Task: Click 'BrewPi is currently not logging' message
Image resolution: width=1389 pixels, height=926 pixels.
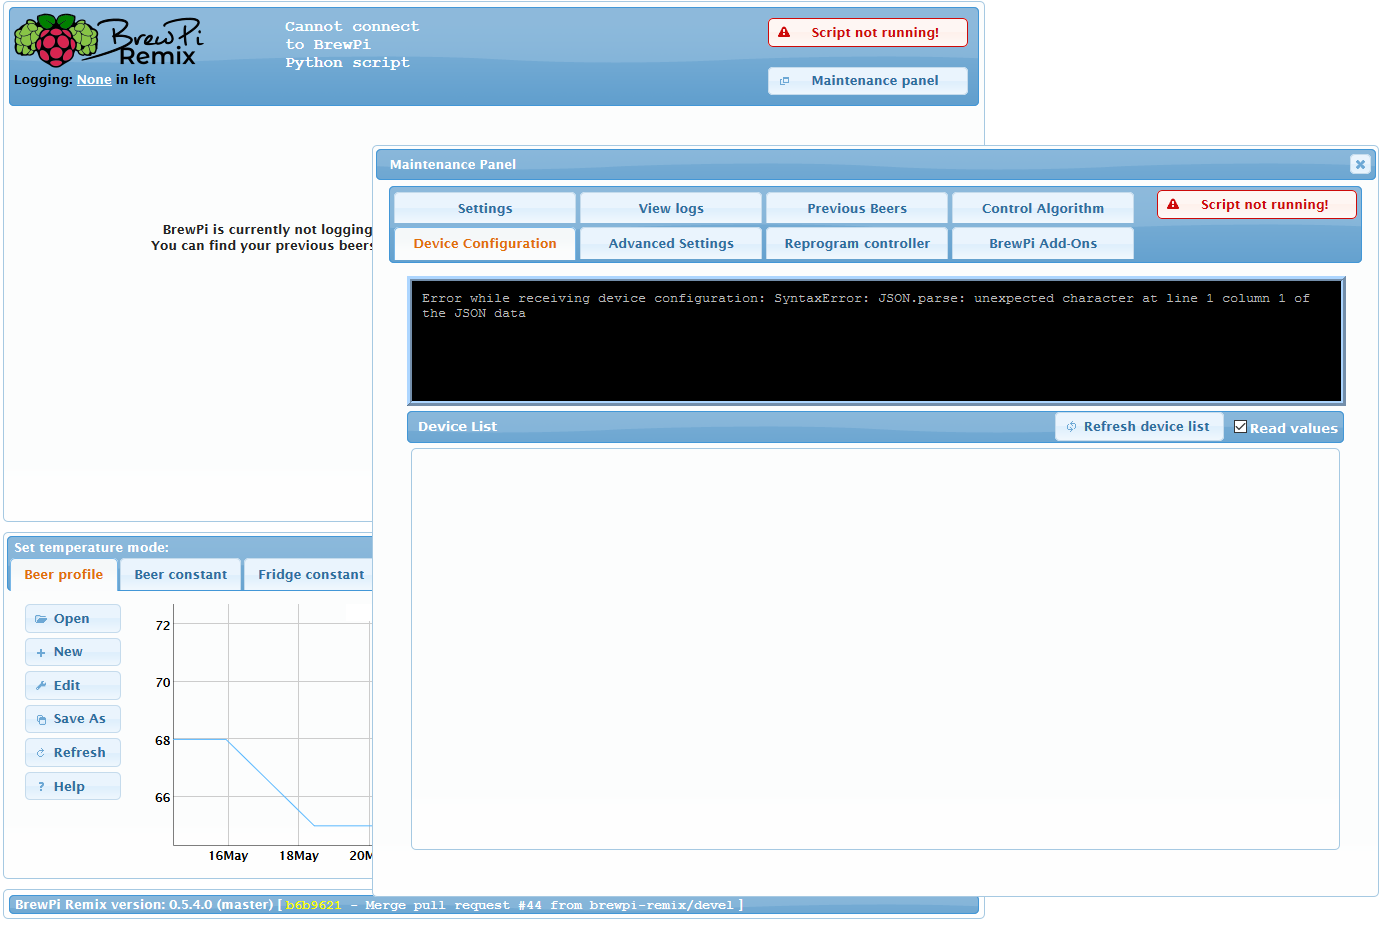Action: click(267, 230)
